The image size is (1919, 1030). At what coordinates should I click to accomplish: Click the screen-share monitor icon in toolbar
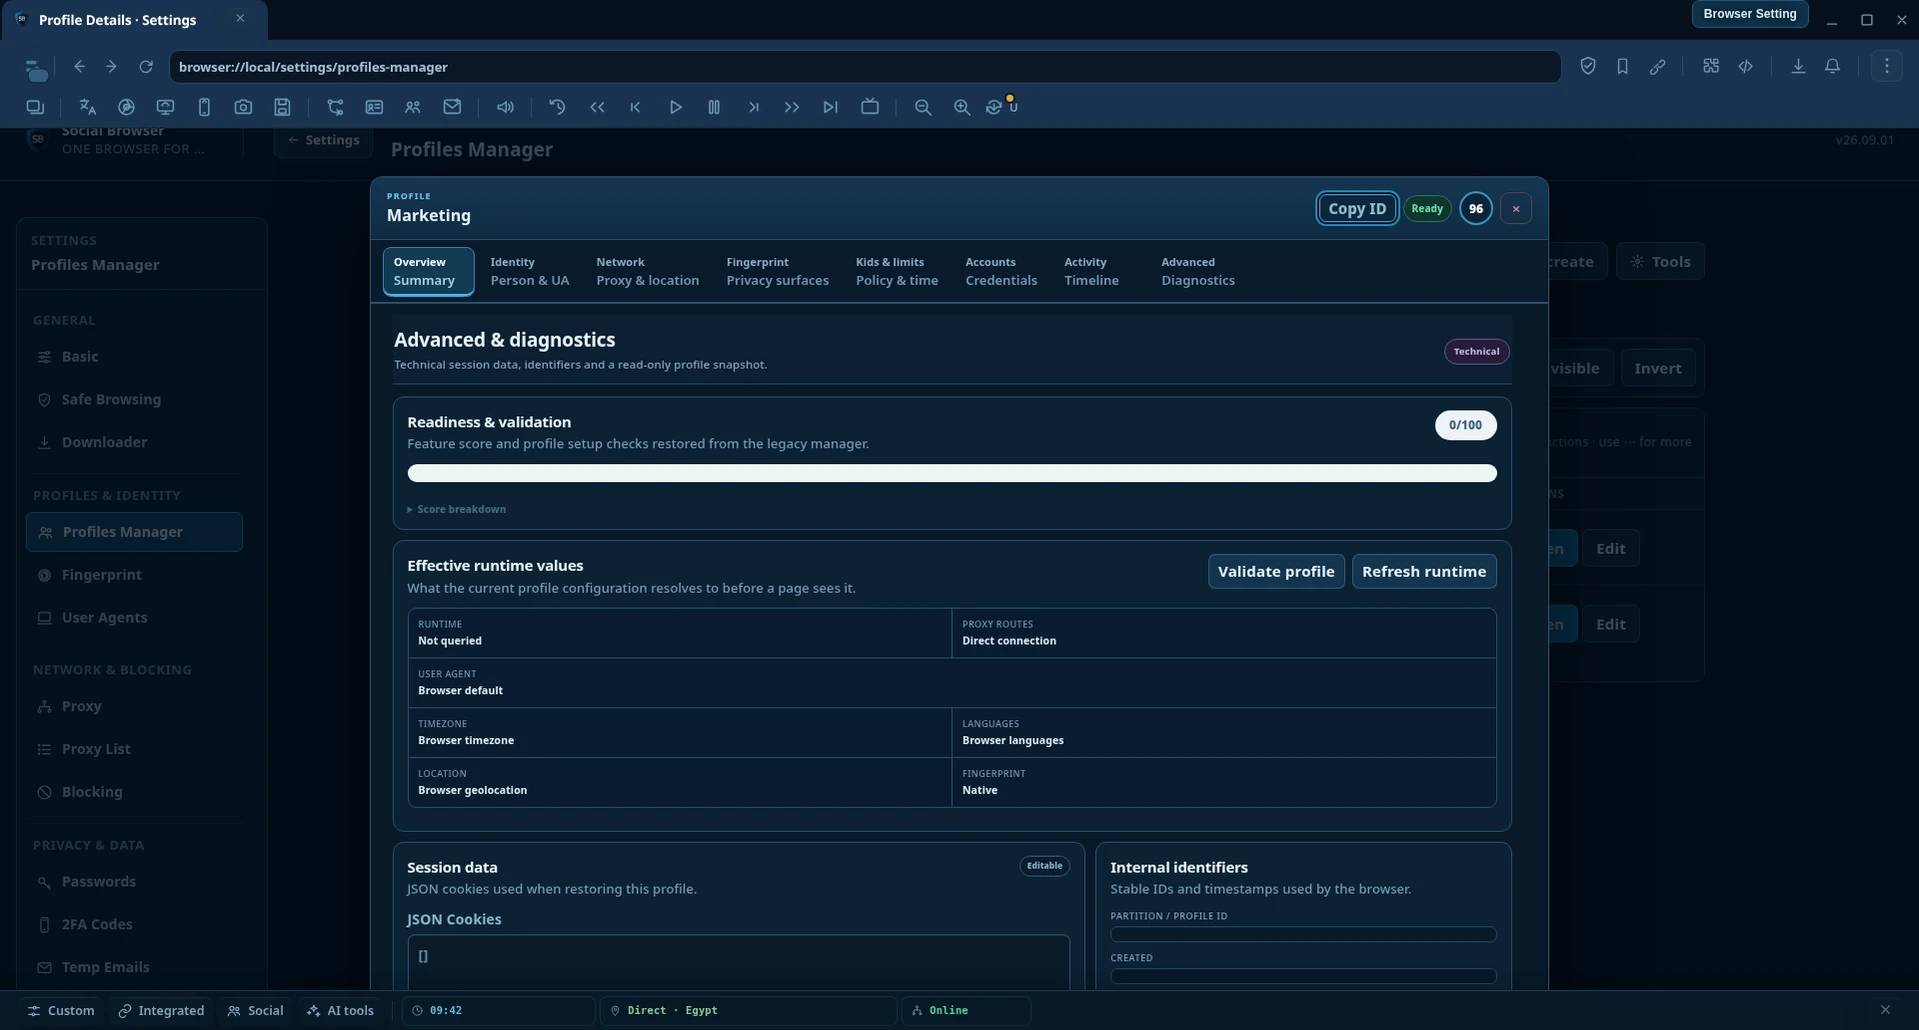point(165,107)
